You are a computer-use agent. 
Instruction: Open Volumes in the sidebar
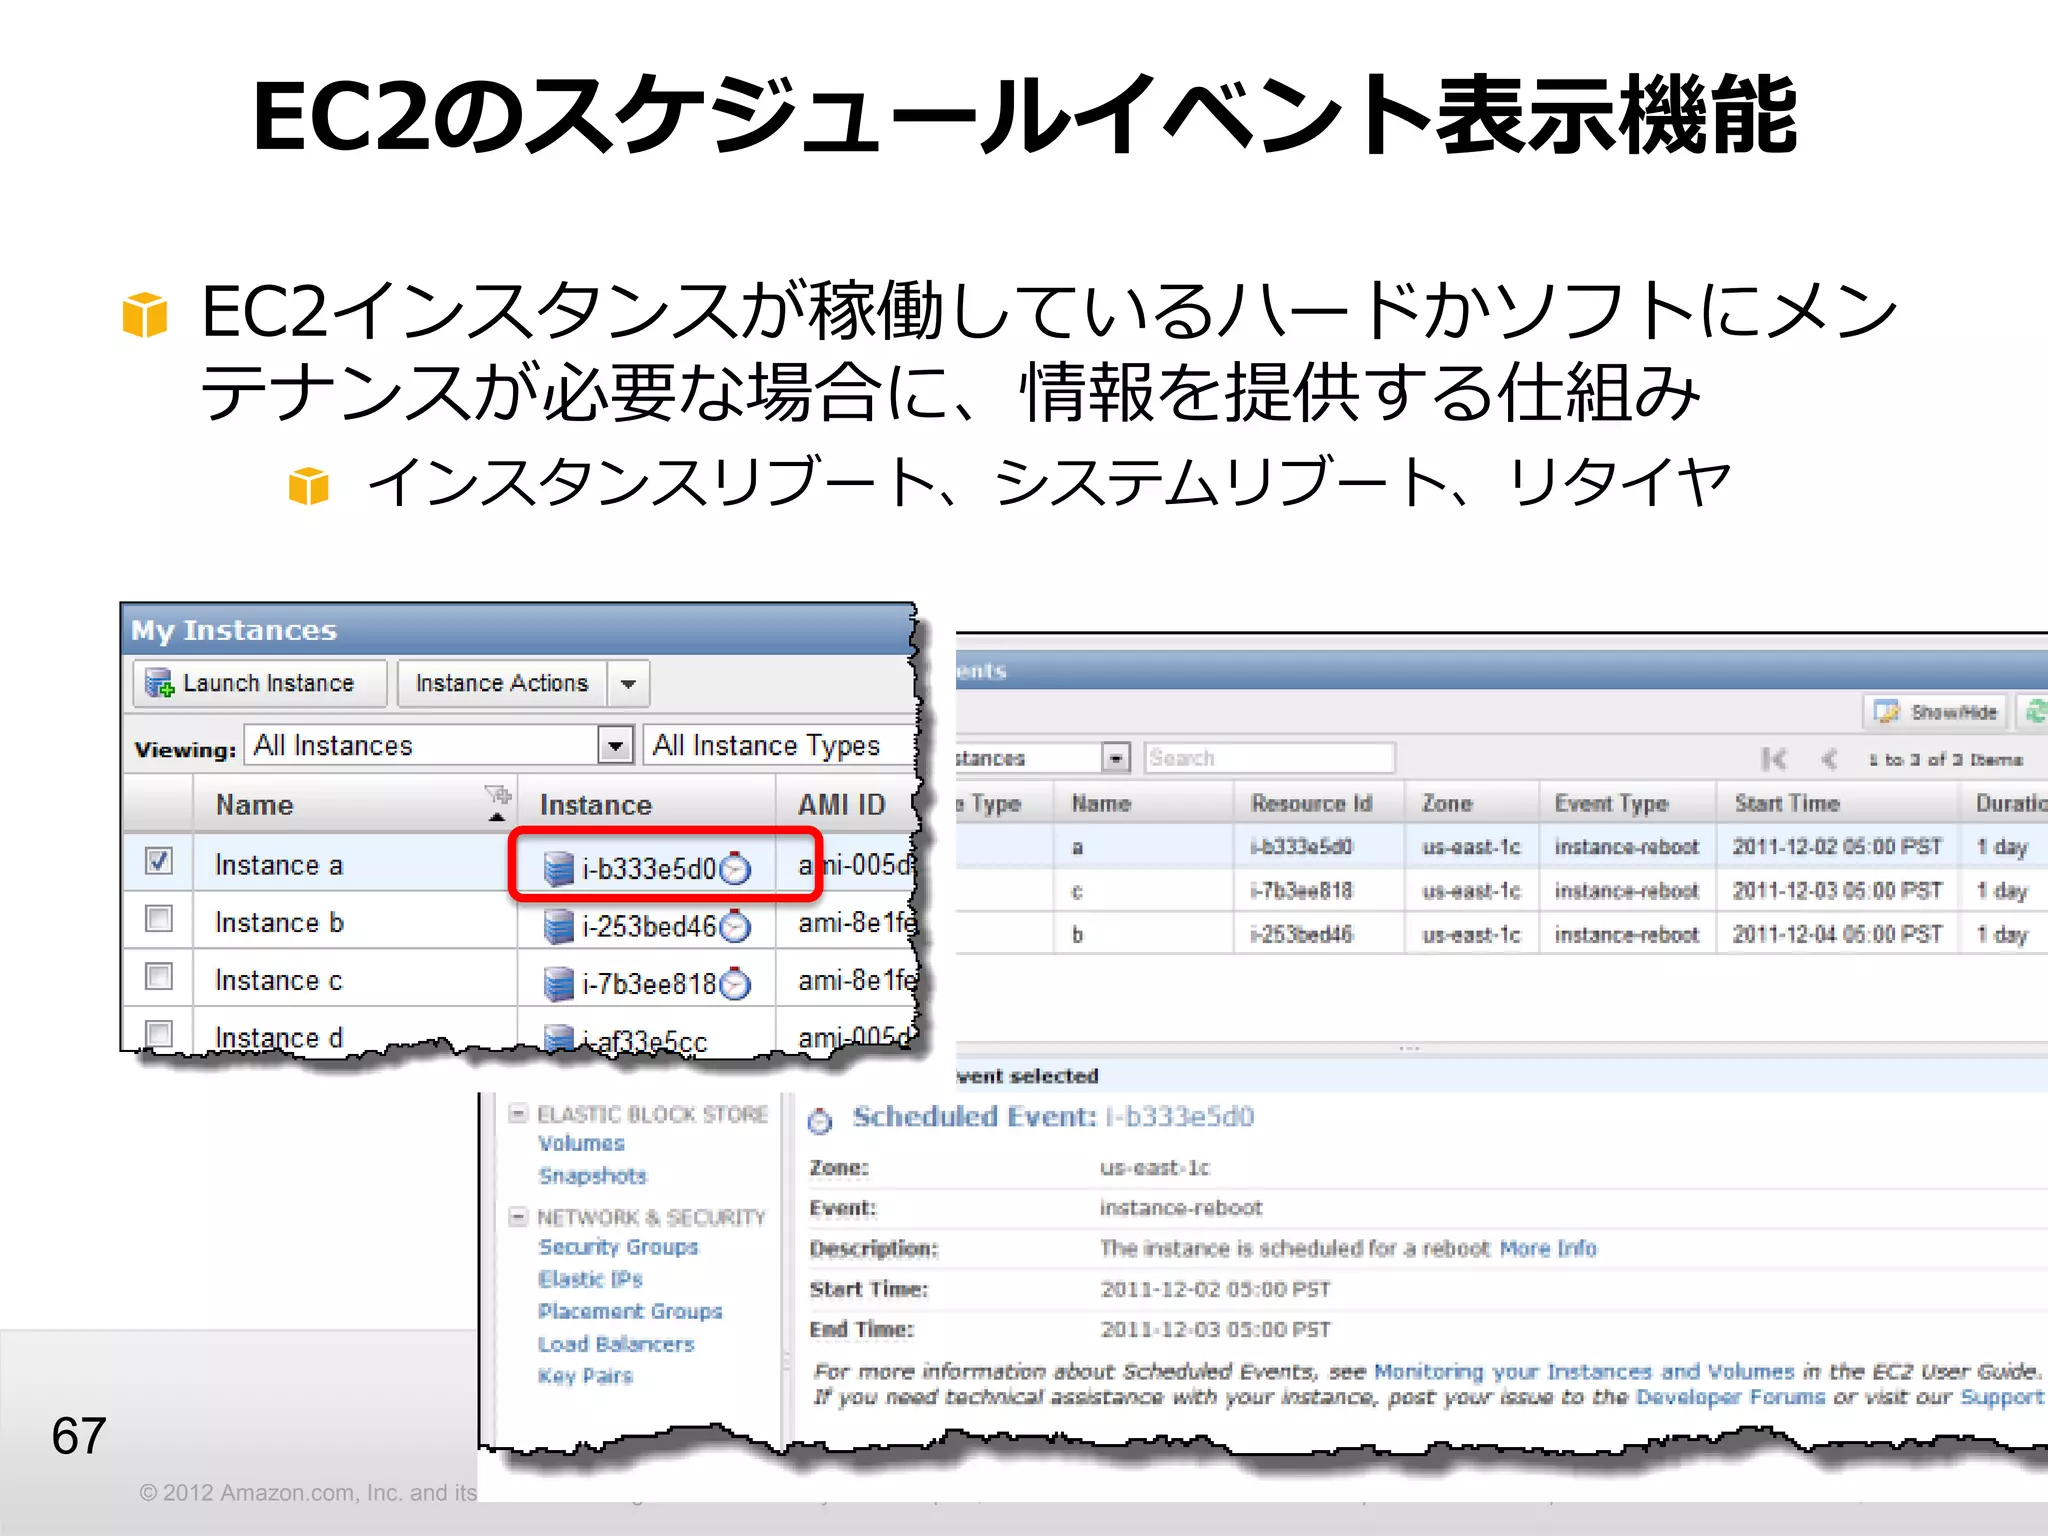pyautogui.click(x=581, y=1143)
